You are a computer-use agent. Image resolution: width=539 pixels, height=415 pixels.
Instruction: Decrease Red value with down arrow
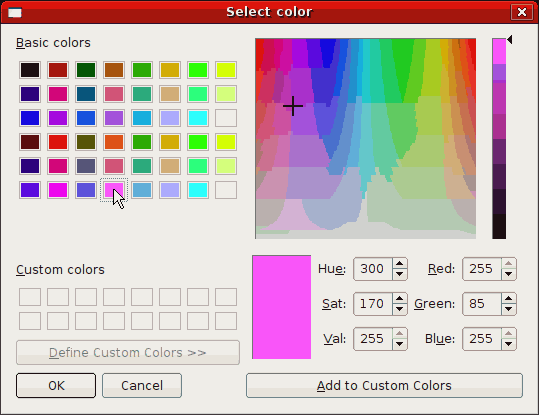coord(508,274)
